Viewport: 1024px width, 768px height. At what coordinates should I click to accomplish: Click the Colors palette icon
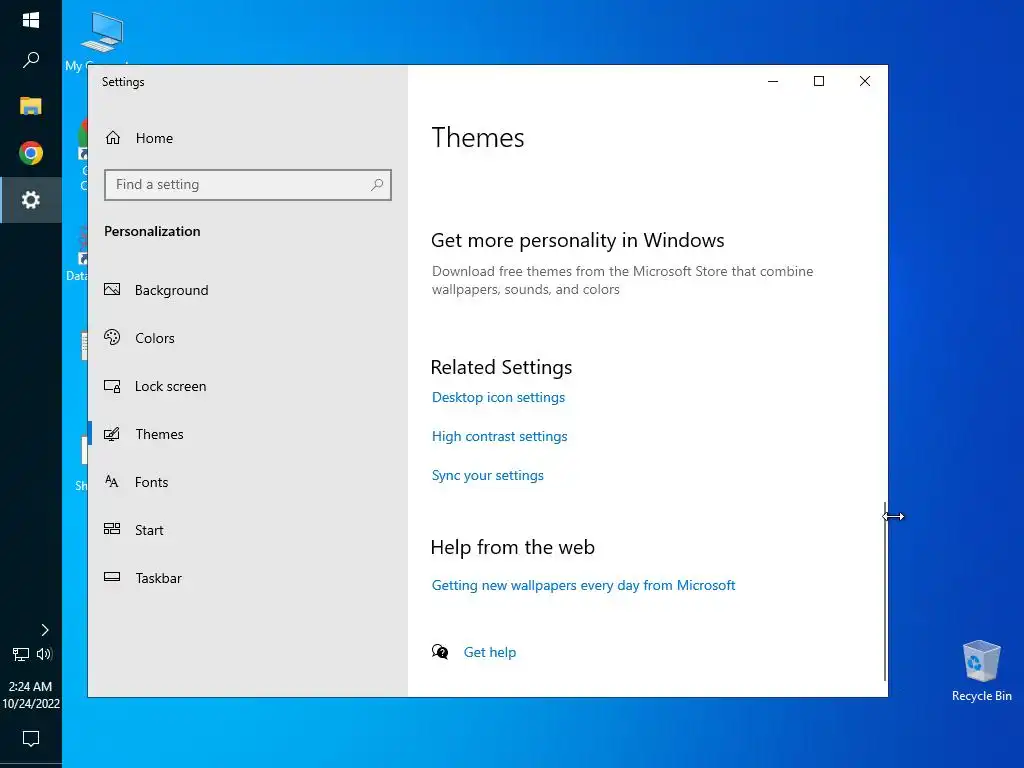(112, 337)
